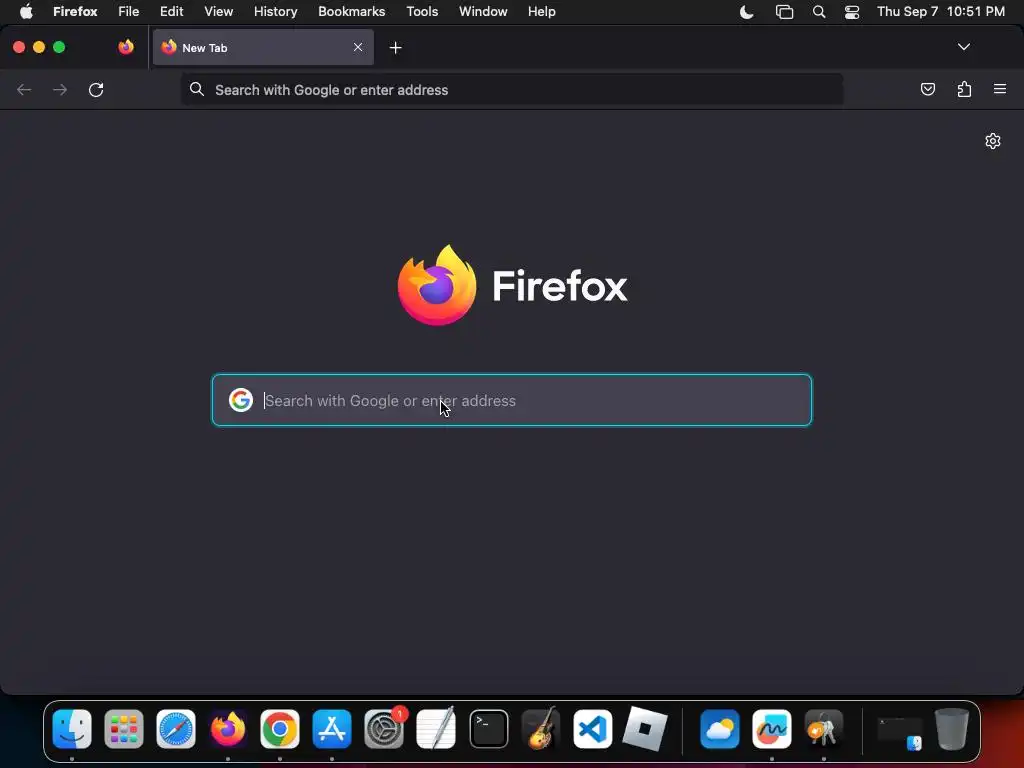Open the Firefox menu in menu bar
This screenshot has height=768, width=1024.
[75, 12]
